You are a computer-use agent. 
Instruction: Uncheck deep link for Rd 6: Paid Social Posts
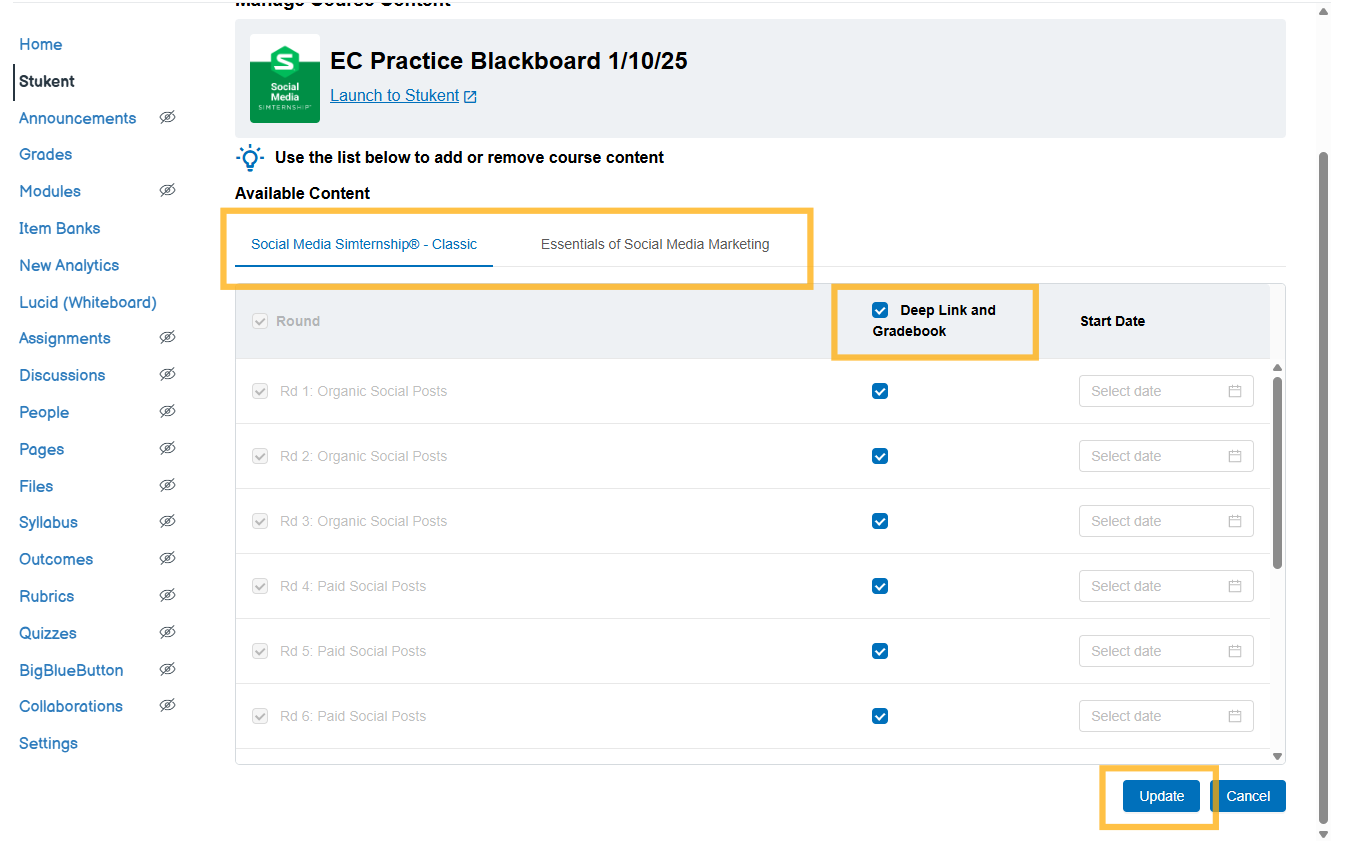click(x=880, y=716)
